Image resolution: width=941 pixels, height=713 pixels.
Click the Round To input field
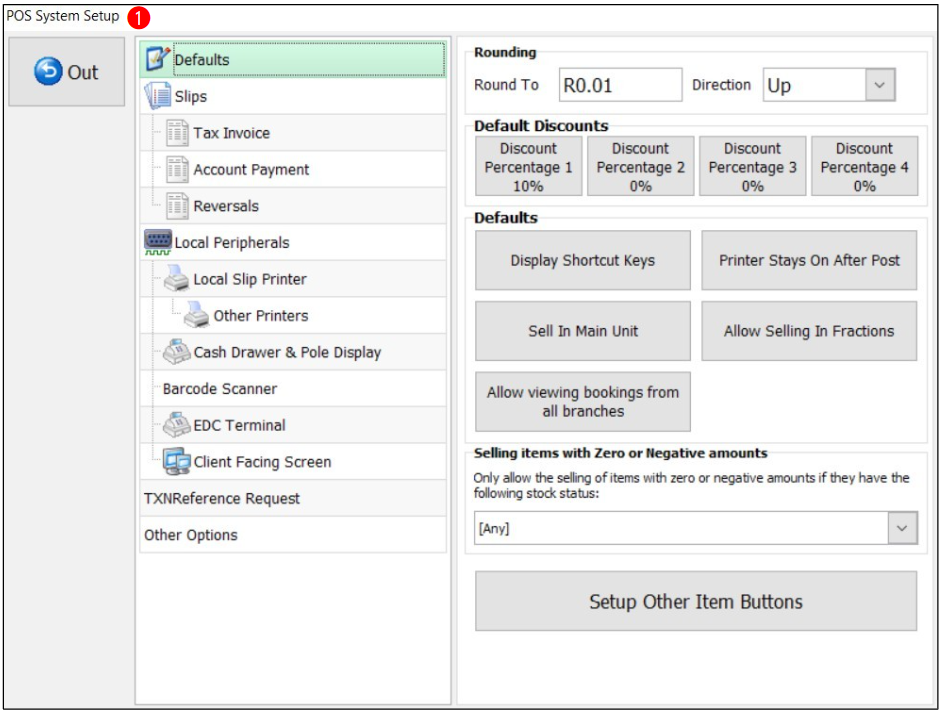621,85
